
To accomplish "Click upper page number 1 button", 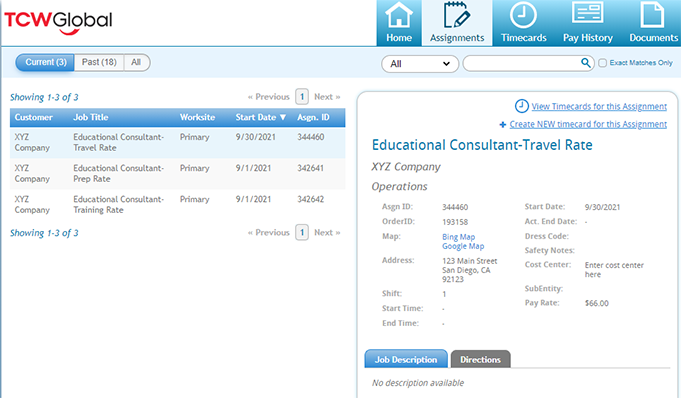I will pos(302,96).
